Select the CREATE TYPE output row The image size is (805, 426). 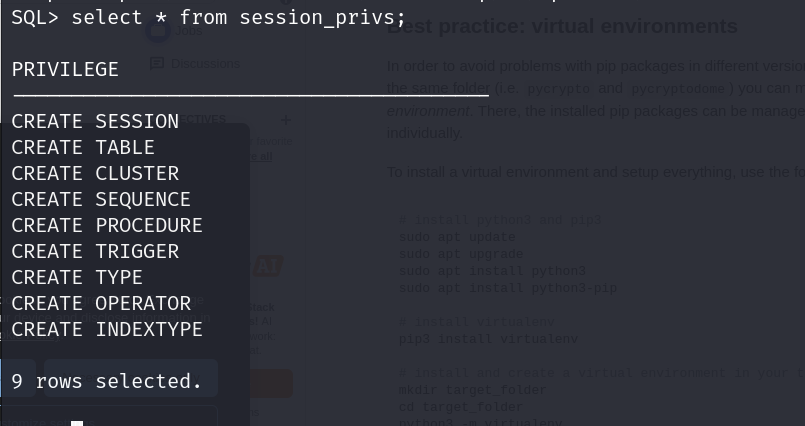[x=77, y=278]
